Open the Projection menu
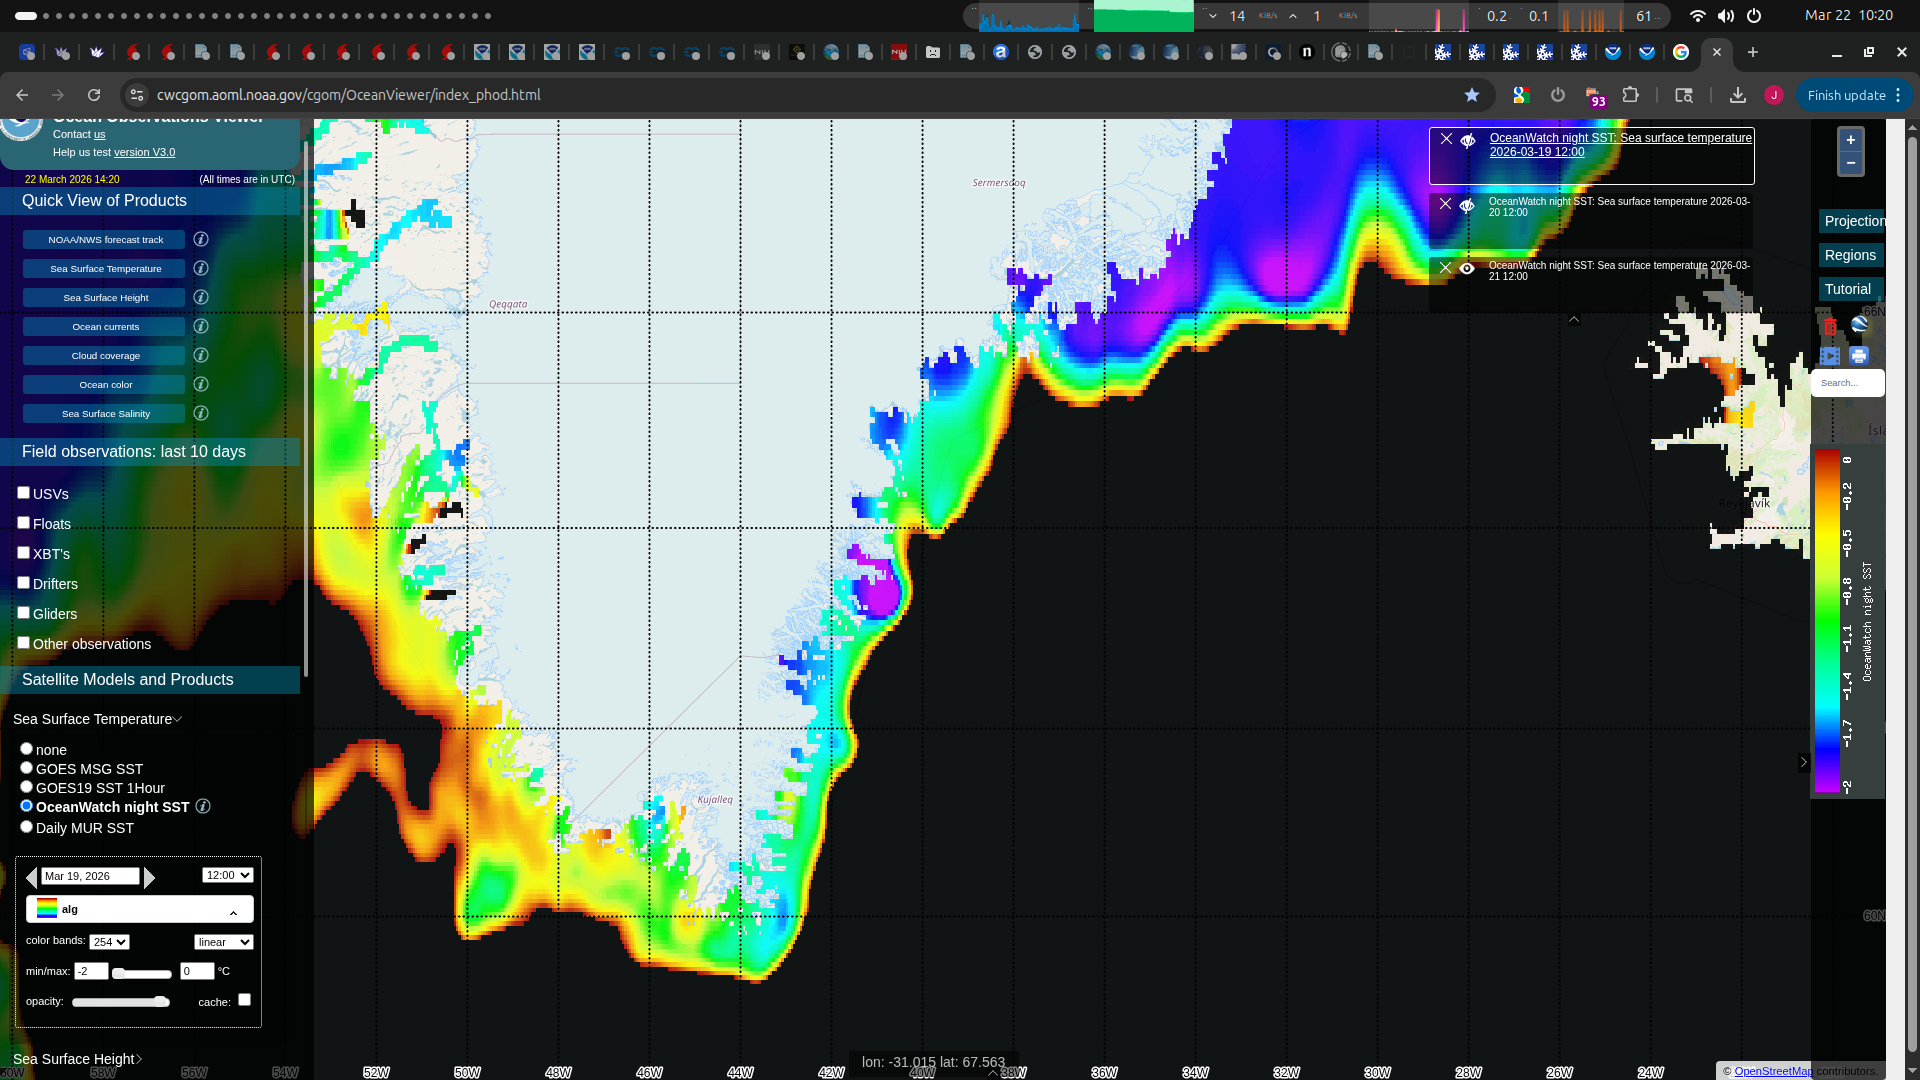1920x1080 pixels. click(1852, 221)
